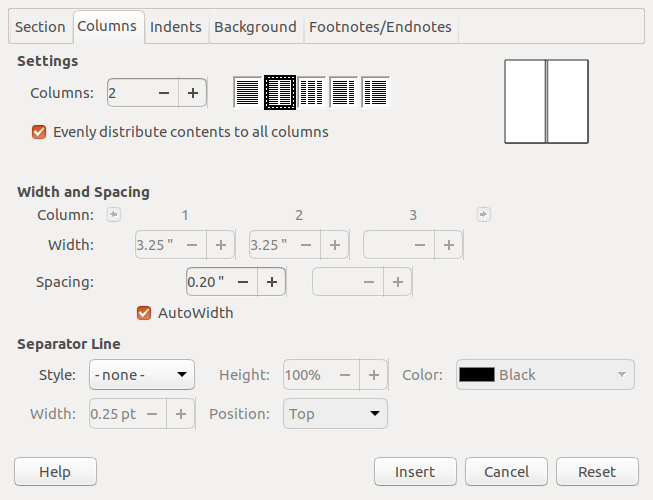Go to the Footnotes/Endnotes tab
Viewport: 653px width, 500px height.
[380, 27]
